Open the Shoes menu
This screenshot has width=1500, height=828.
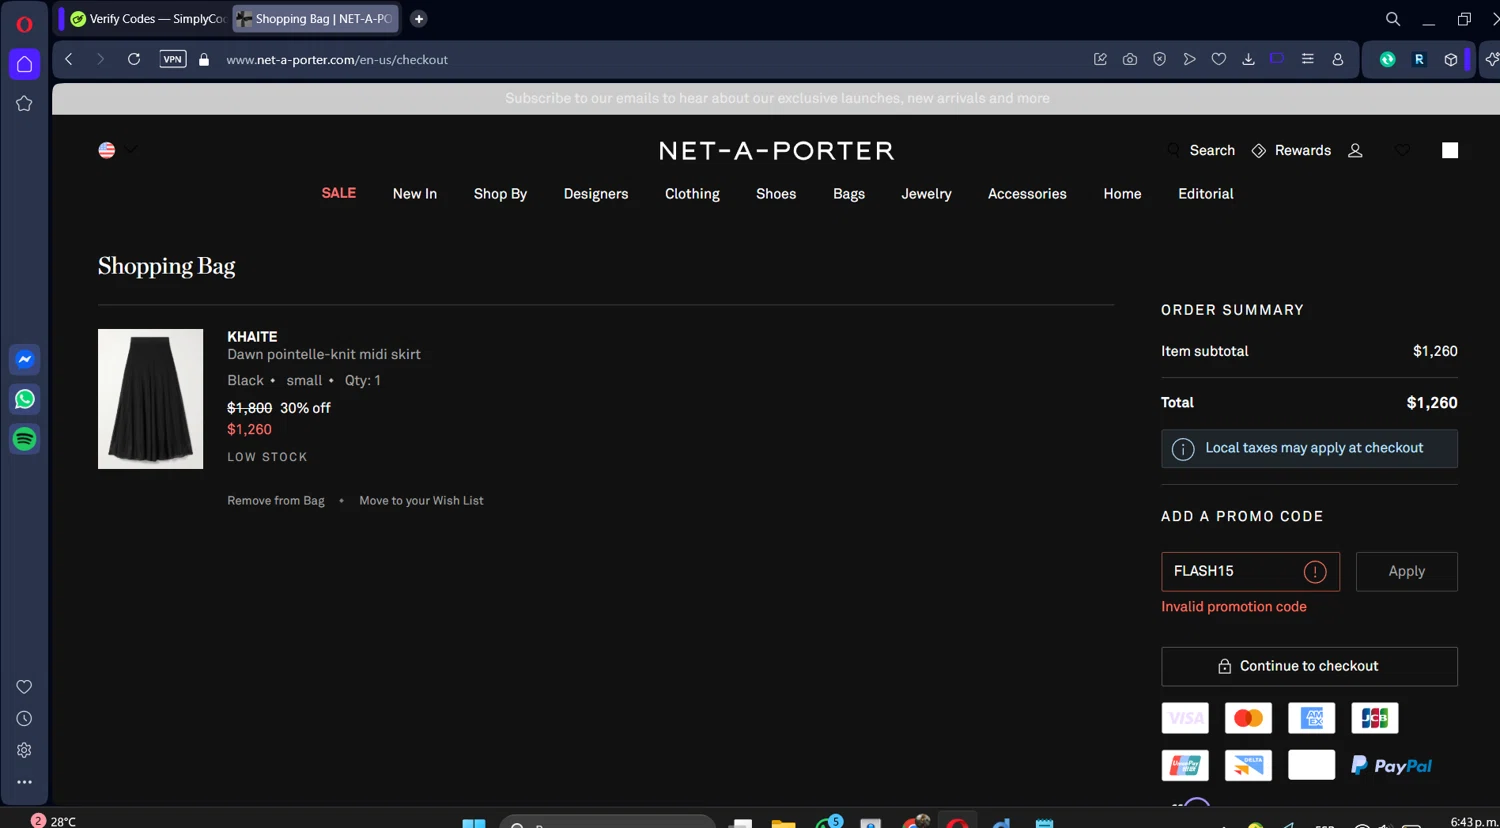(776, 194)
